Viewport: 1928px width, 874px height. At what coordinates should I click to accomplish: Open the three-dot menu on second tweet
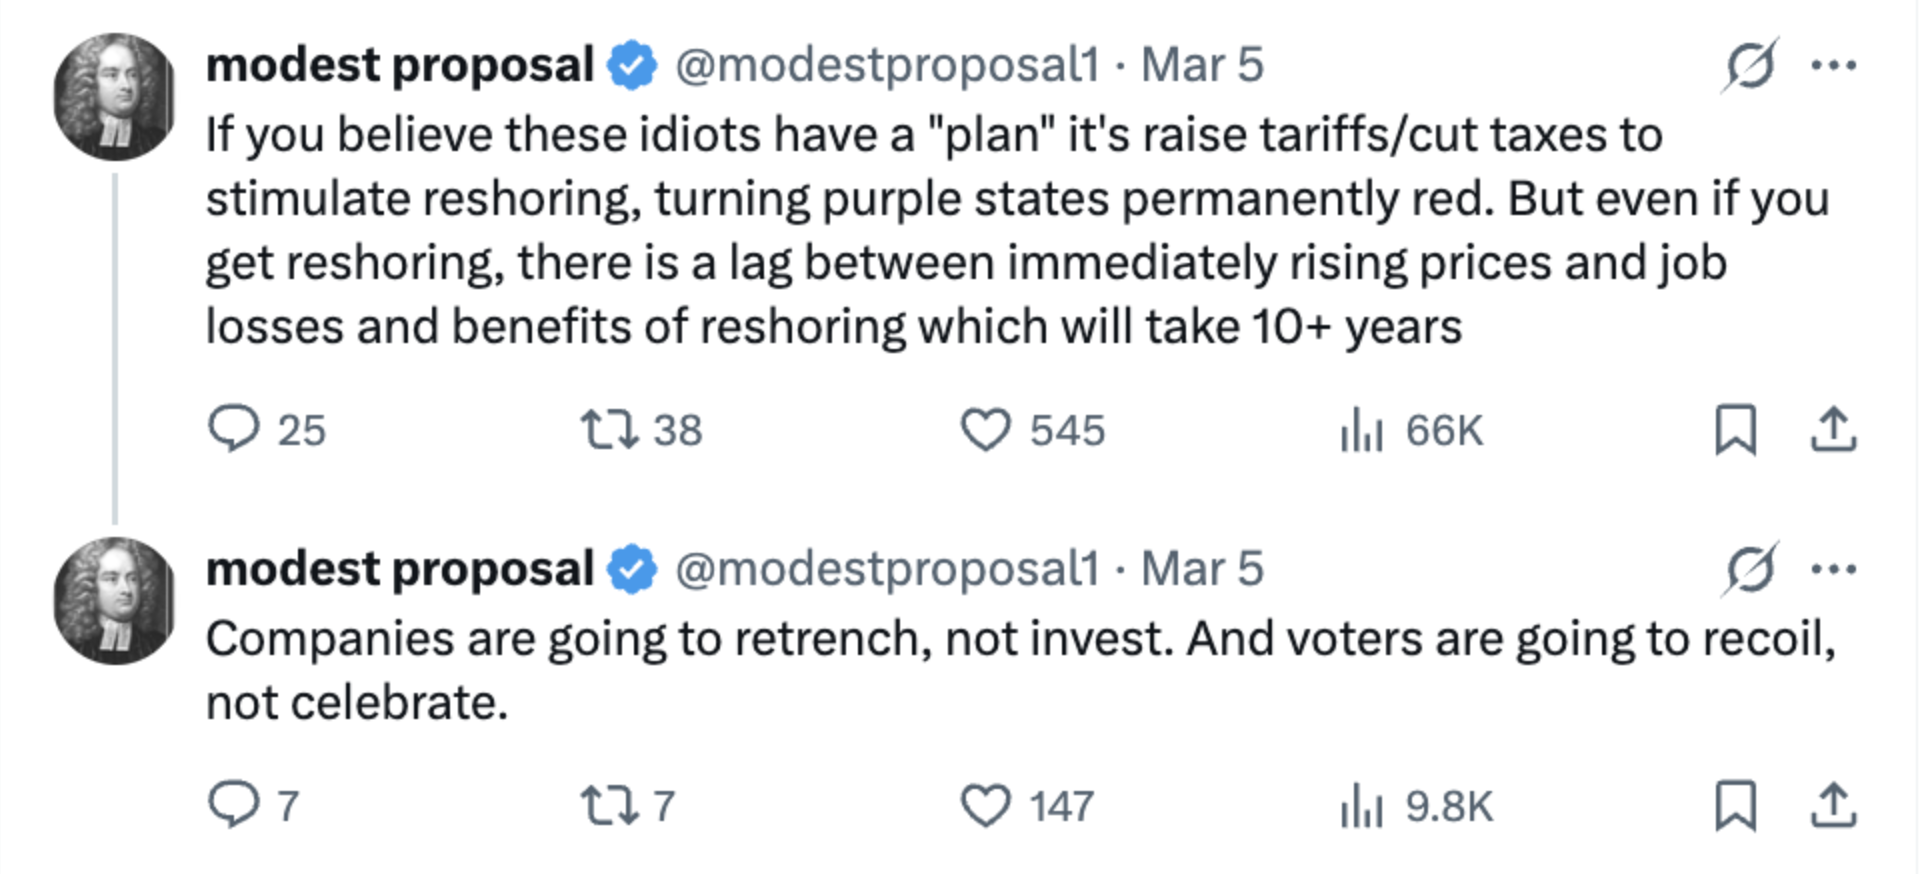pyautogui.click(x=1834, y=569)
